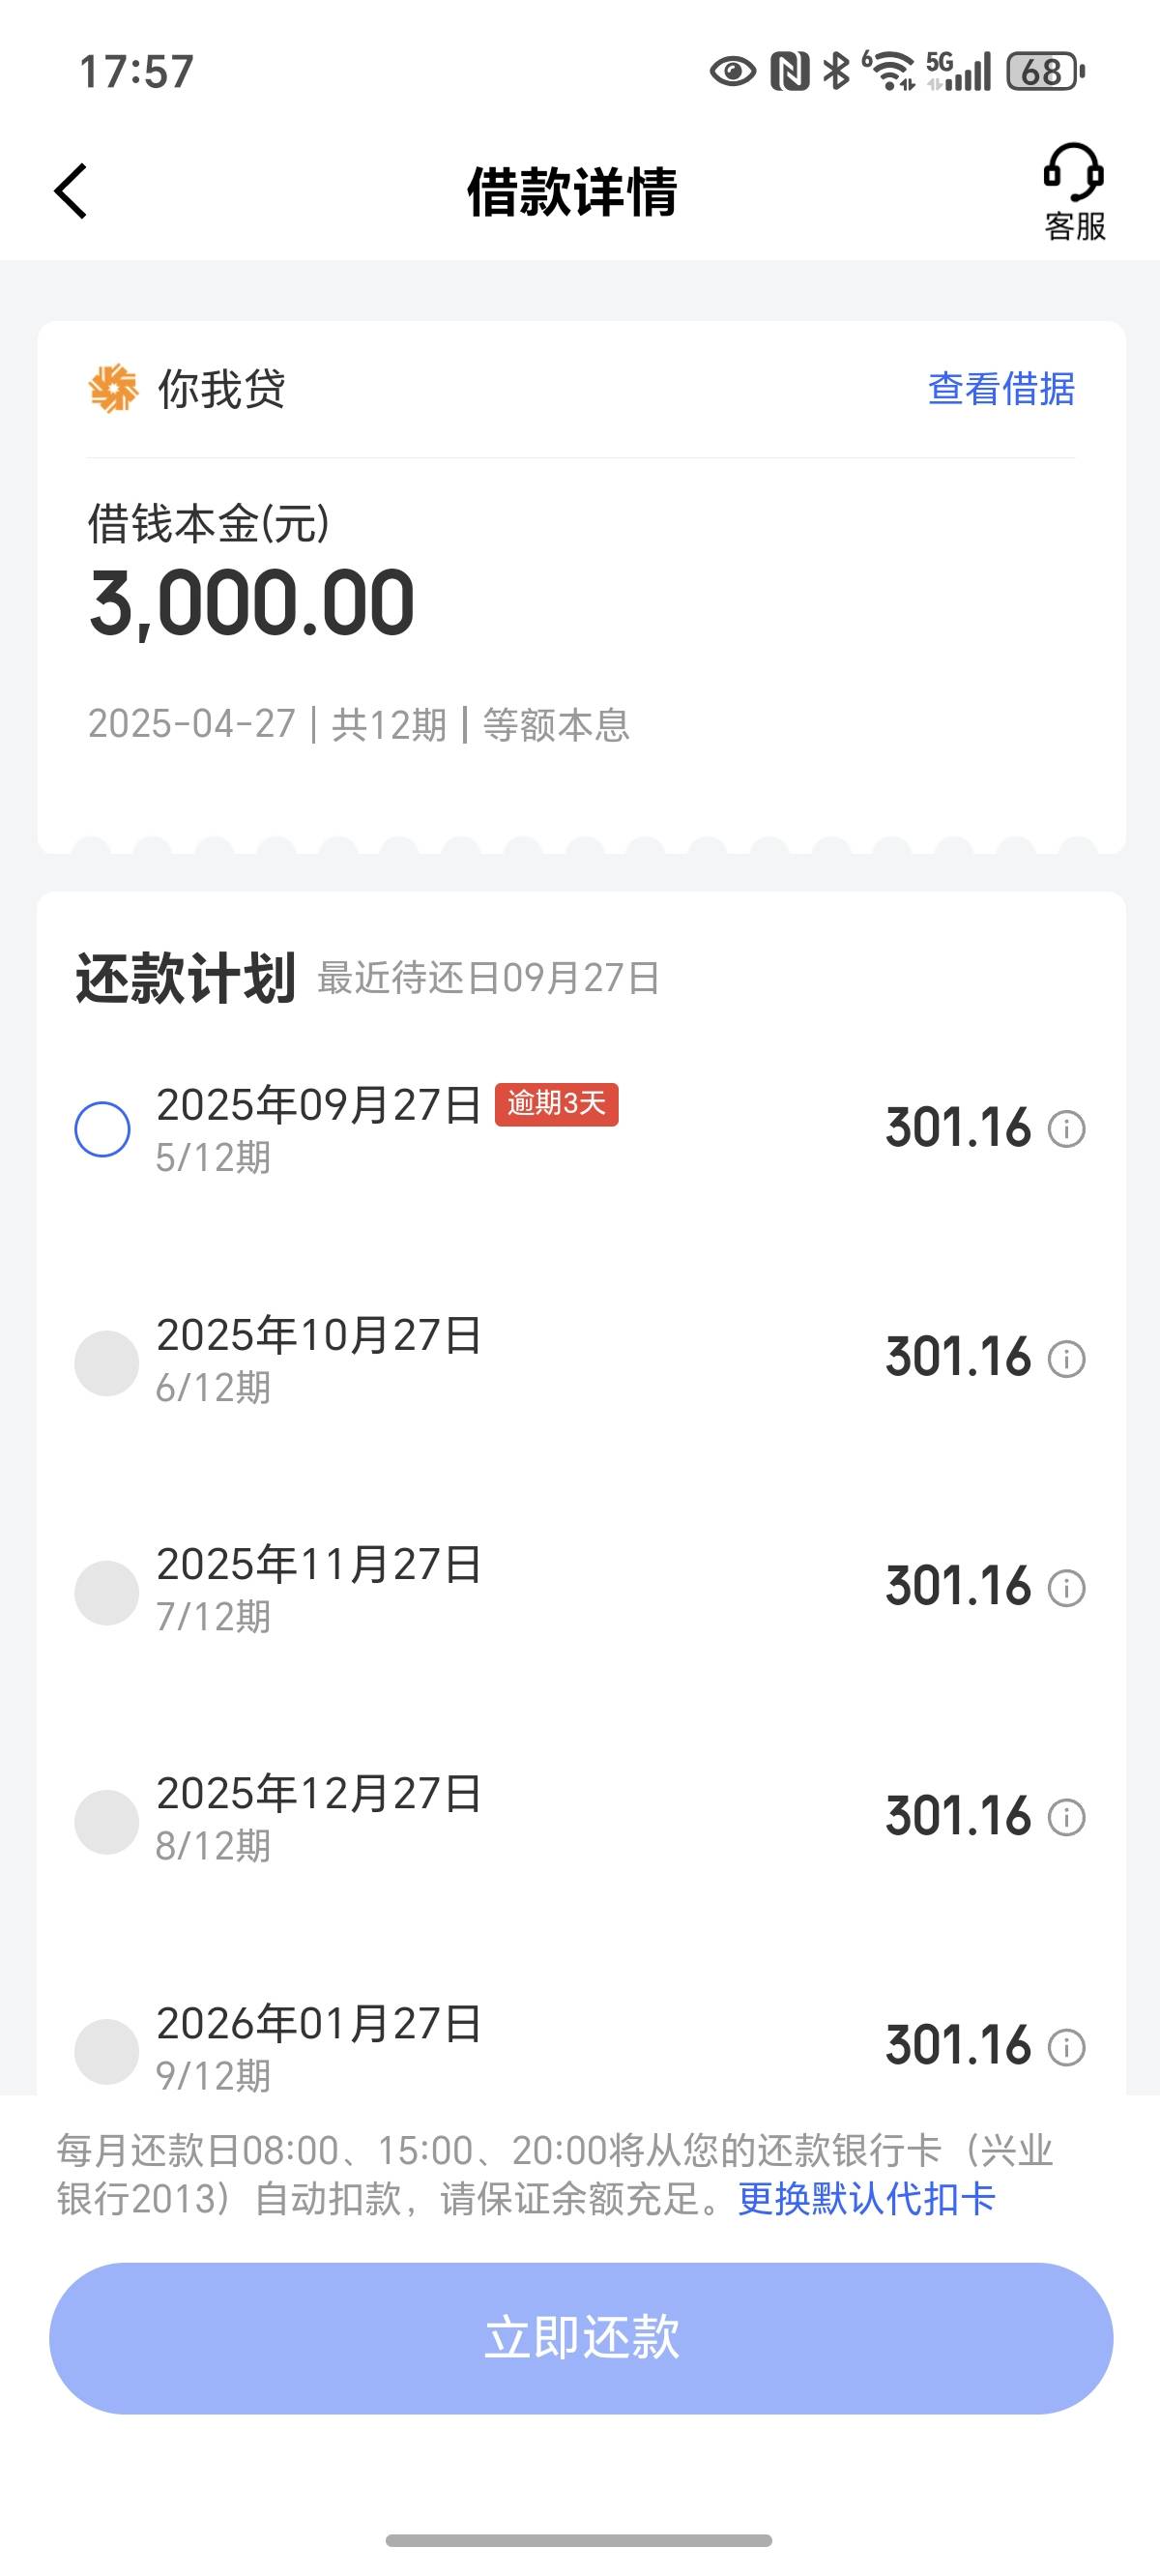1160x2576 pixels.
Task: Tap the battery indicator in status bar
Action: click(1044, 72)
